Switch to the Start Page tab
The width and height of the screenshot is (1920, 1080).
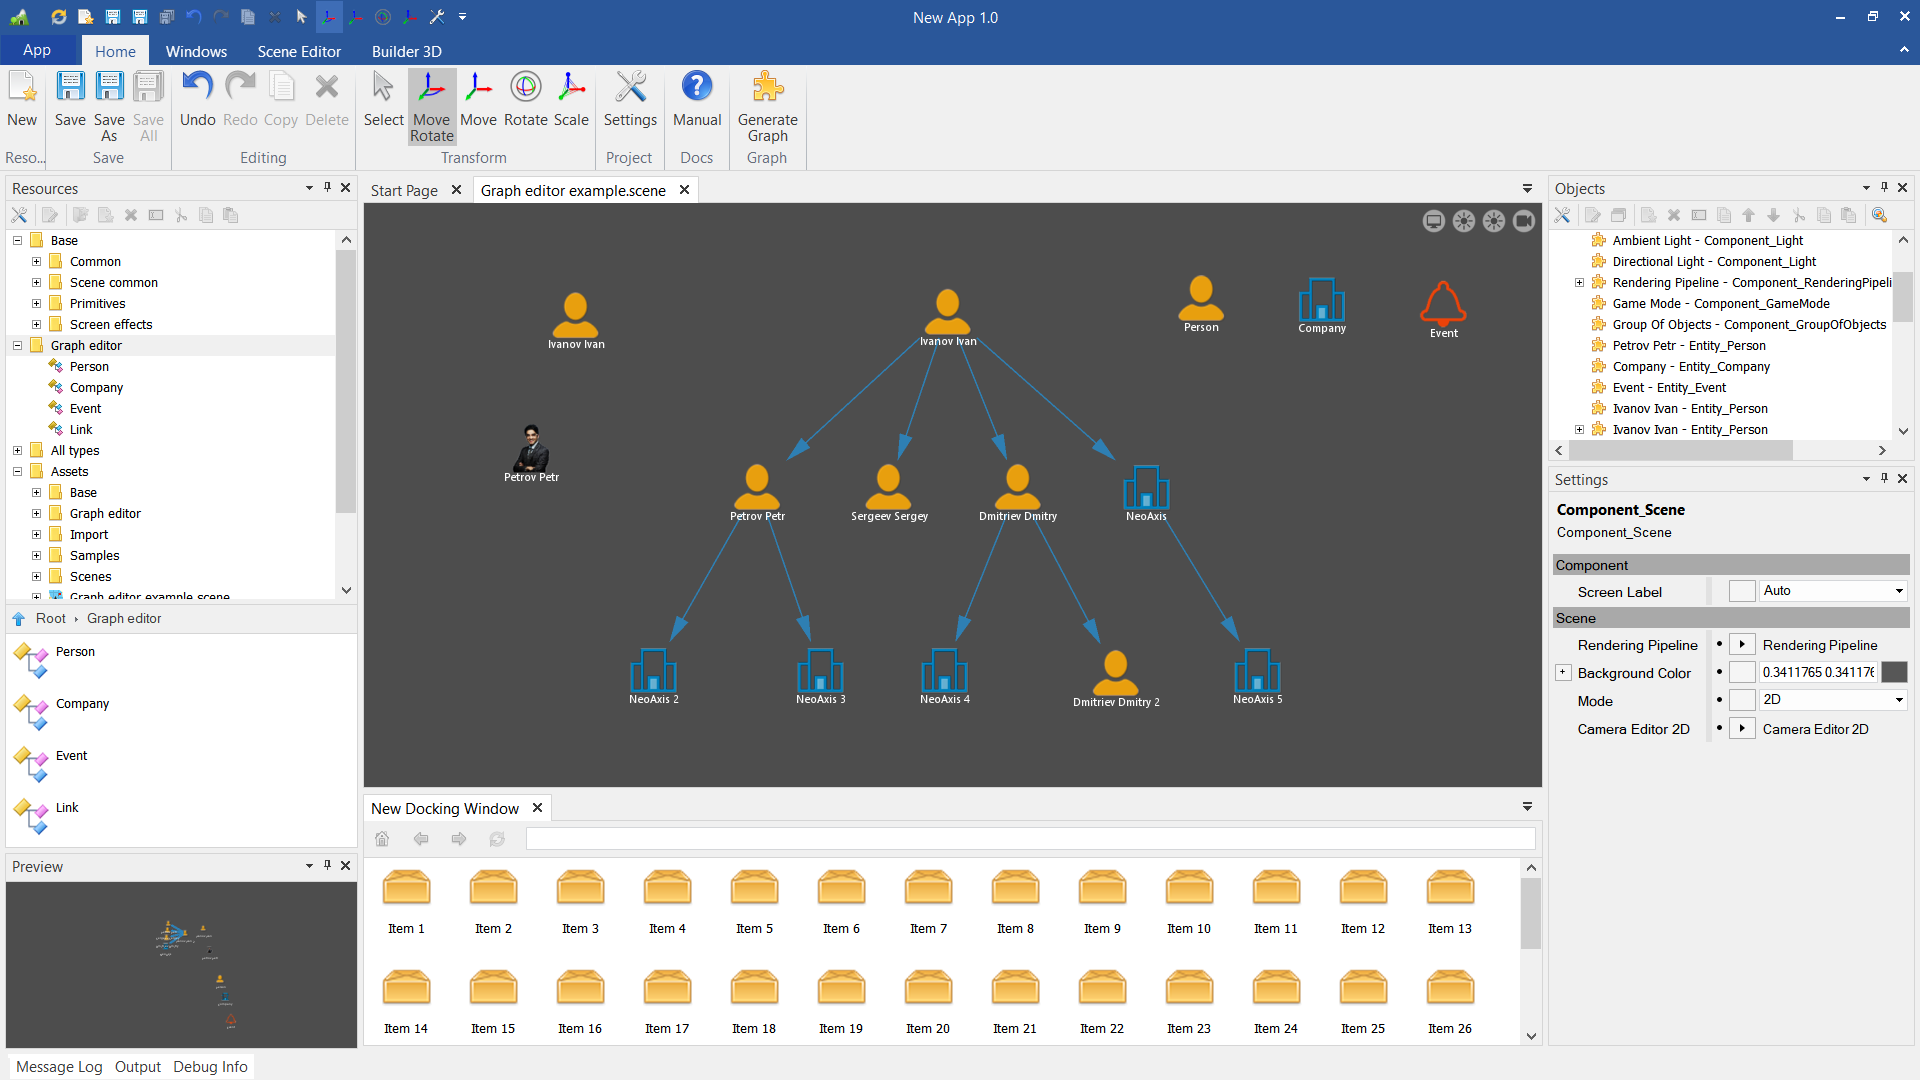(404, 190)
